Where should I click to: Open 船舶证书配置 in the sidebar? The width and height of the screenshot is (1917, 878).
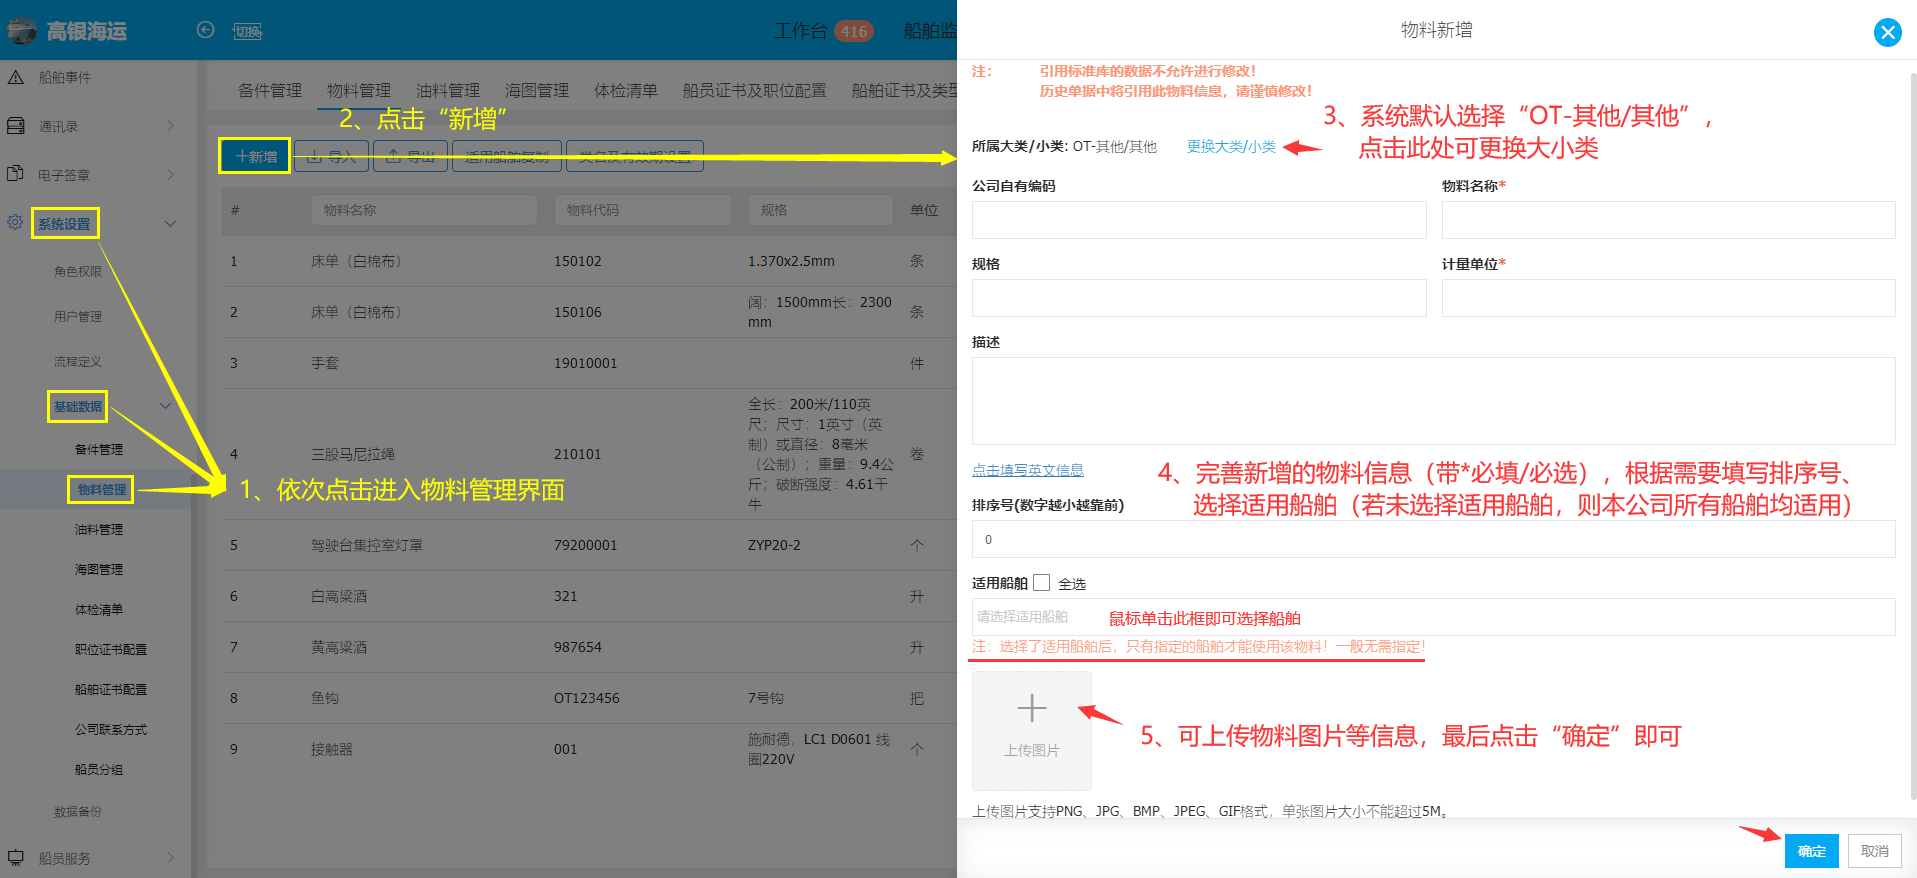pyautogui.click(x=111, y=690)
